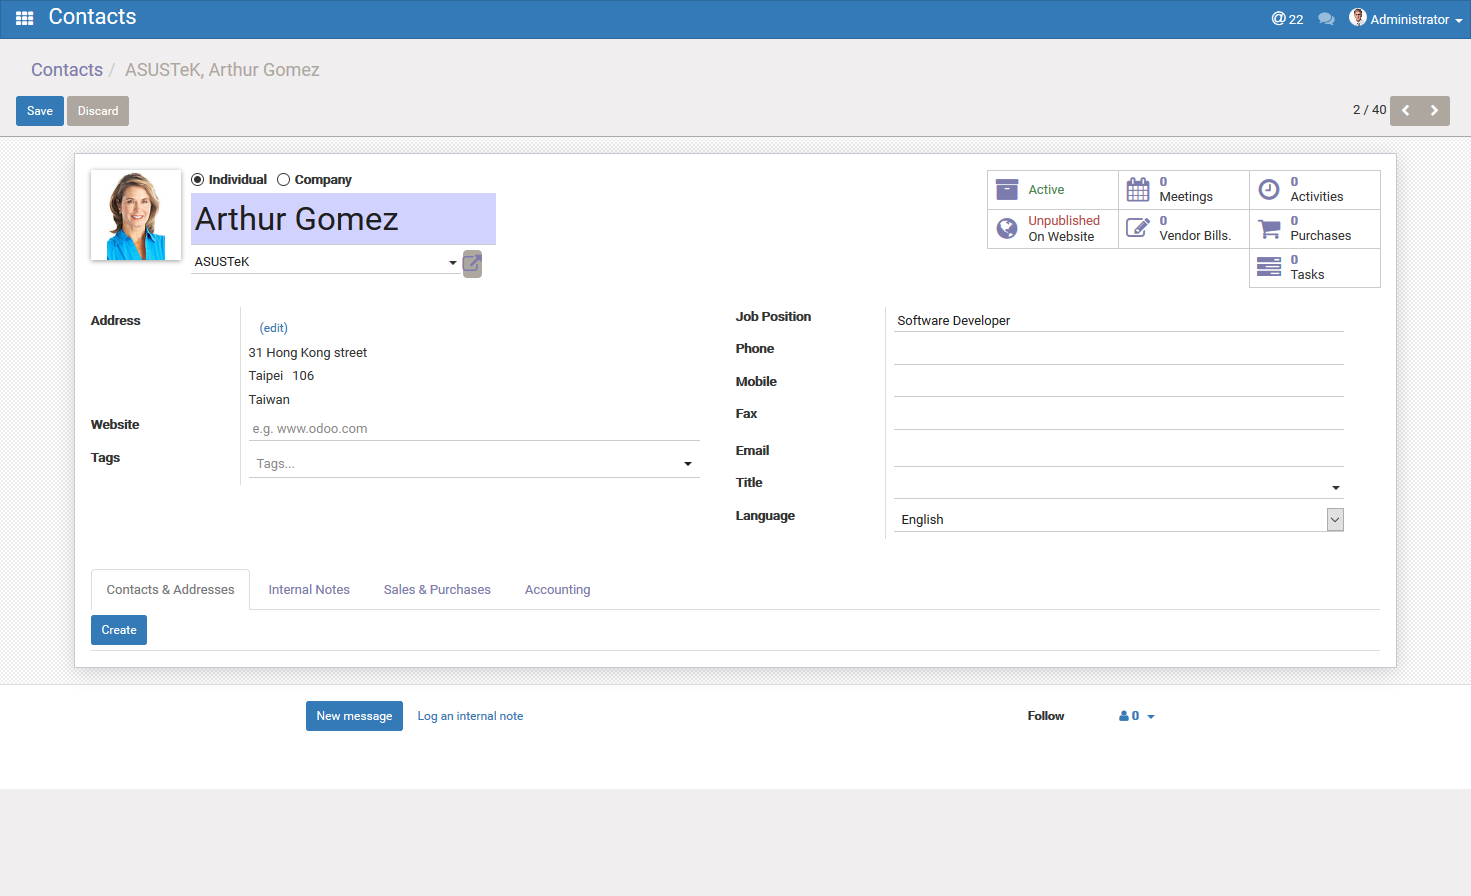This screenshot has width=1471, height=896.
Task: Open the apps grid menu icon
Action: [x=25, y=18]
